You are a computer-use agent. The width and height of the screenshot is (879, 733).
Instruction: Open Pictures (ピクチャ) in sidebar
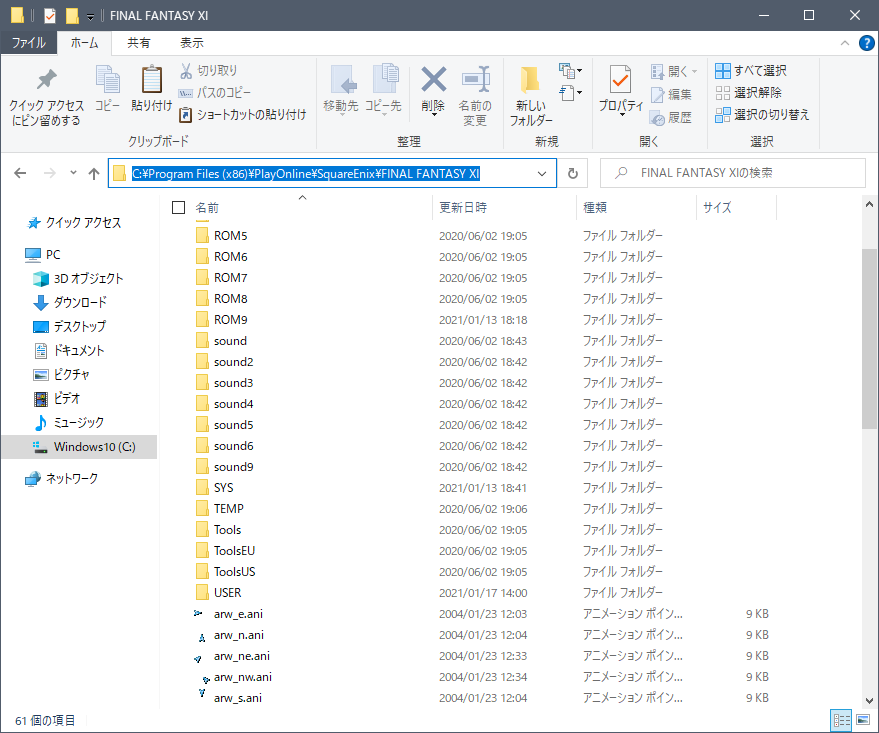[62, 374]
